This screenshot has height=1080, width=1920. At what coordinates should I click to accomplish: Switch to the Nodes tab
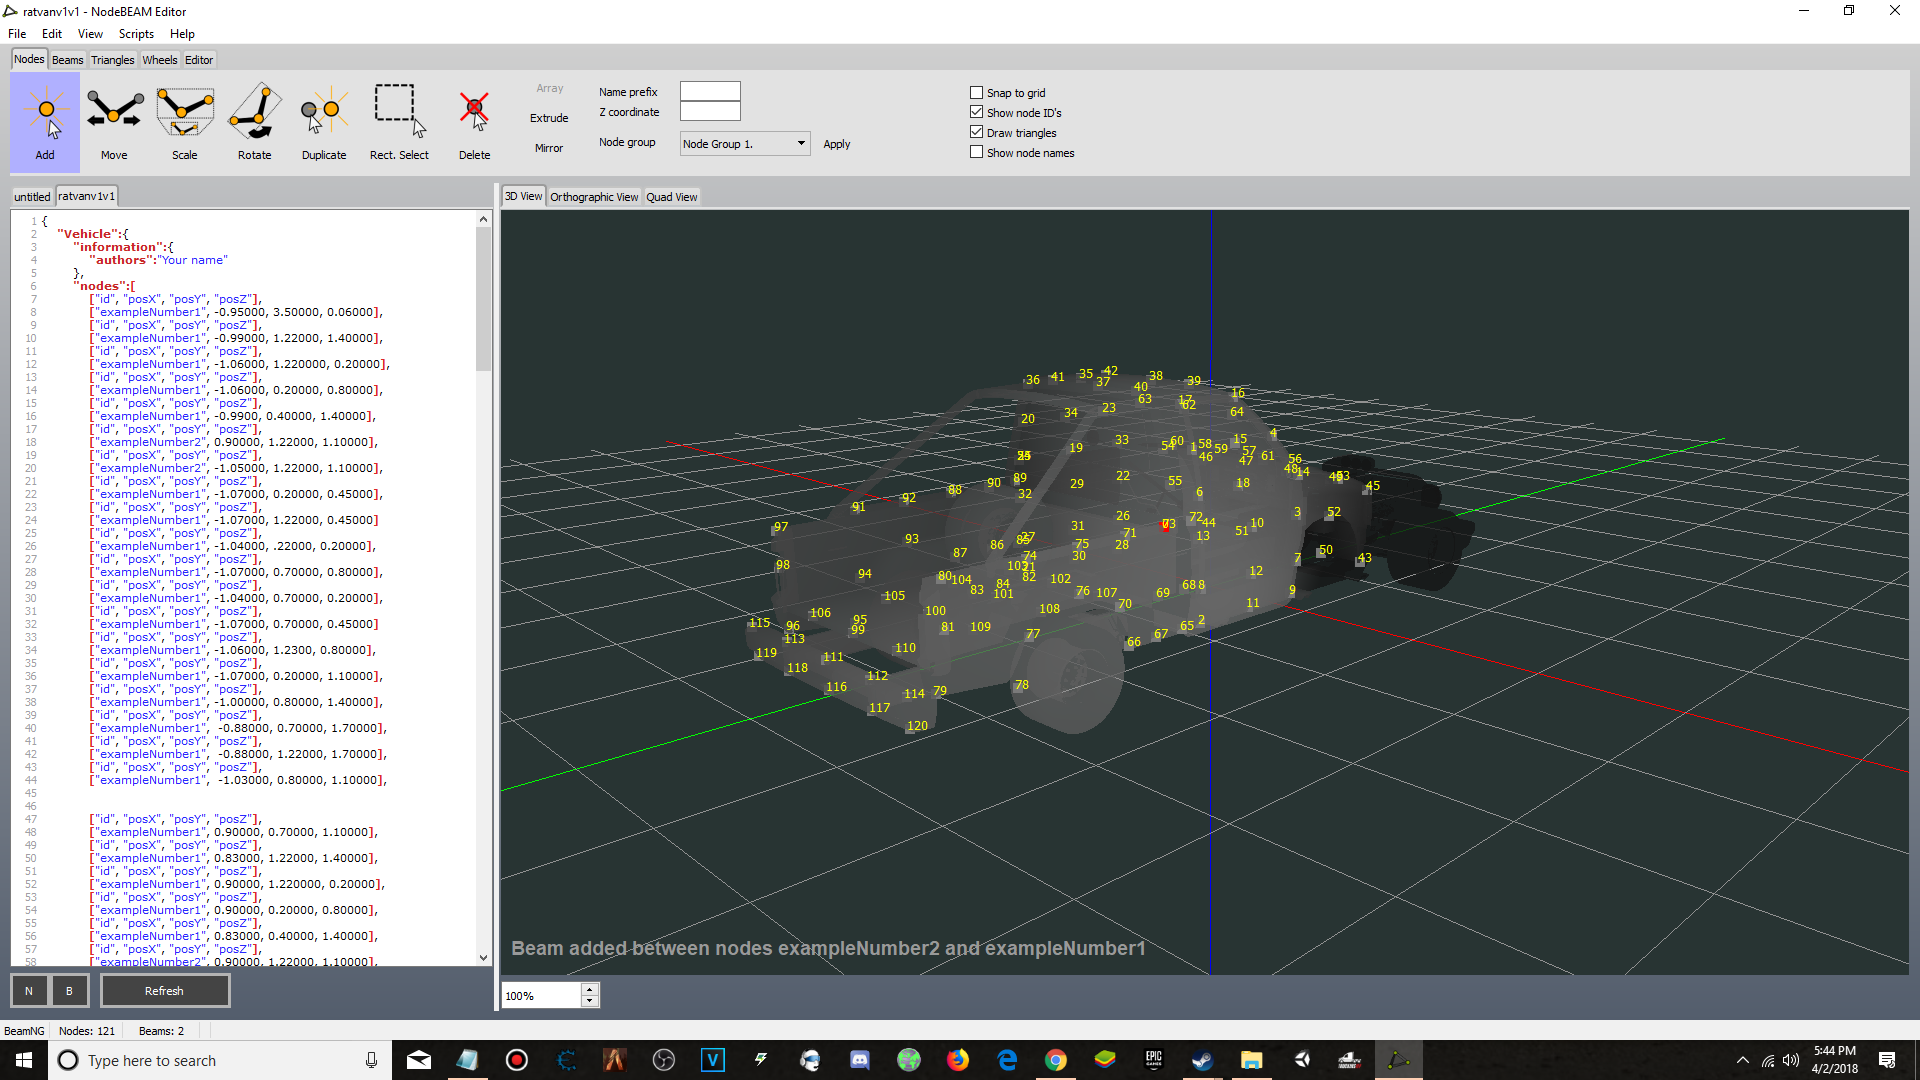[29, 59]
